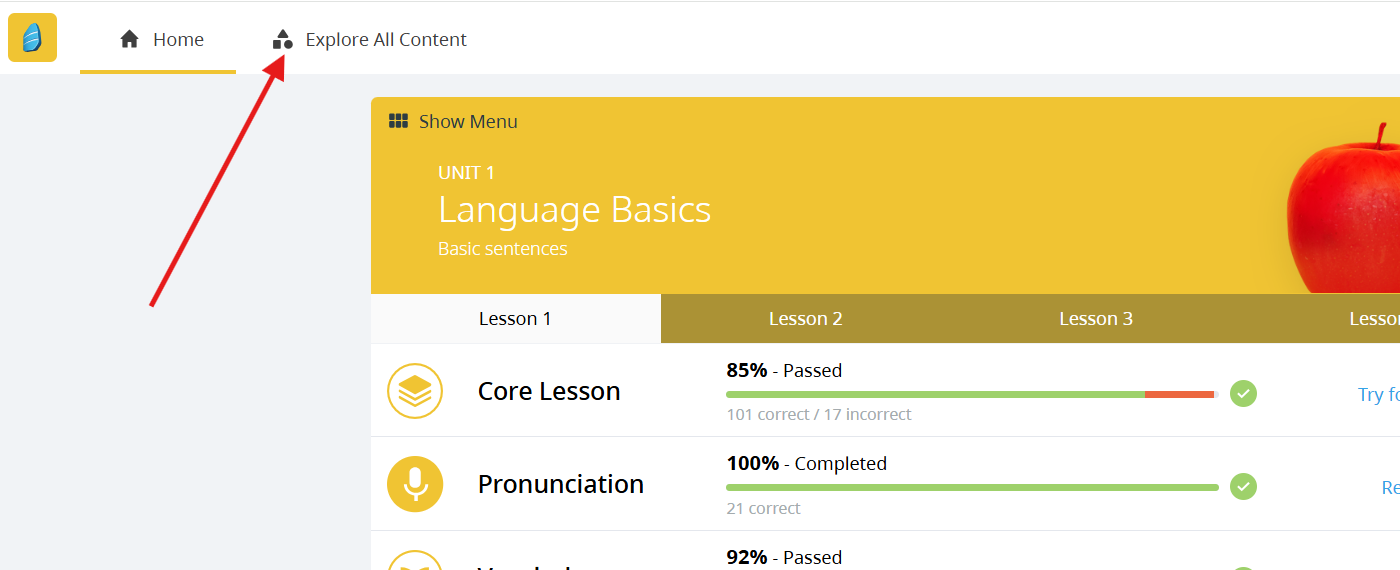Screen dimensions: 1400x570
Task: Click the Language Basics unit title
Action: point(575,210)
